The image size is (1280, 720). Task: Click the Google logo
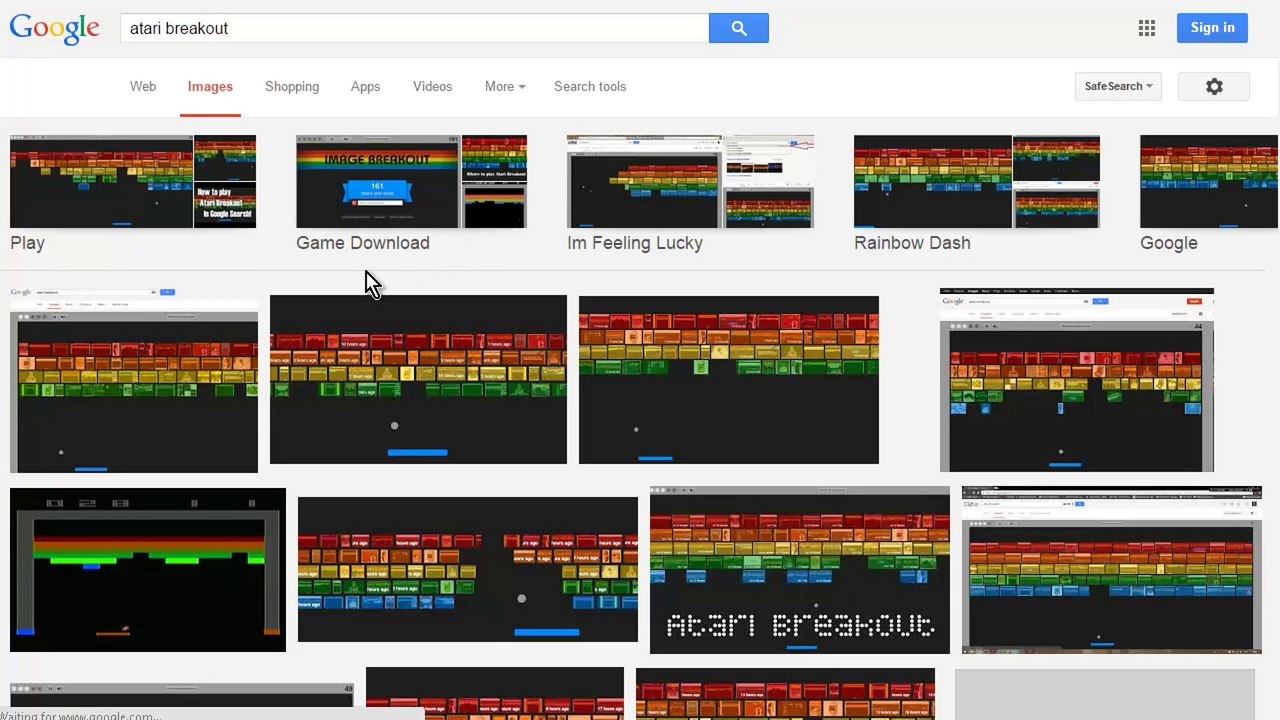pyautogui.click(x=54, y=29)
